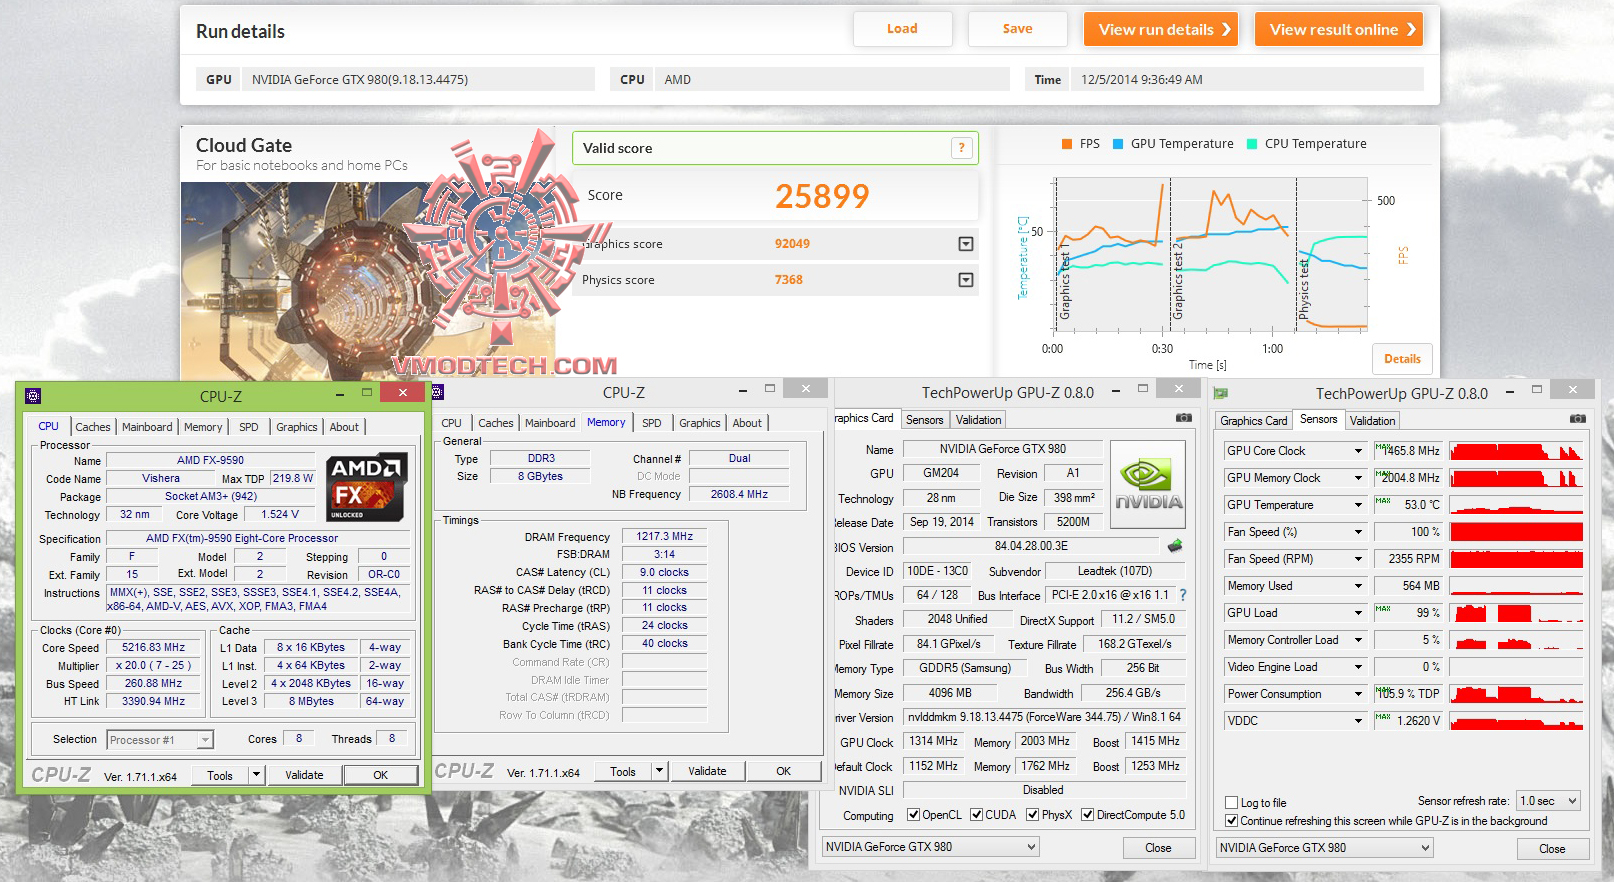Open the Power Consumption sensor dropdown

1358,694
